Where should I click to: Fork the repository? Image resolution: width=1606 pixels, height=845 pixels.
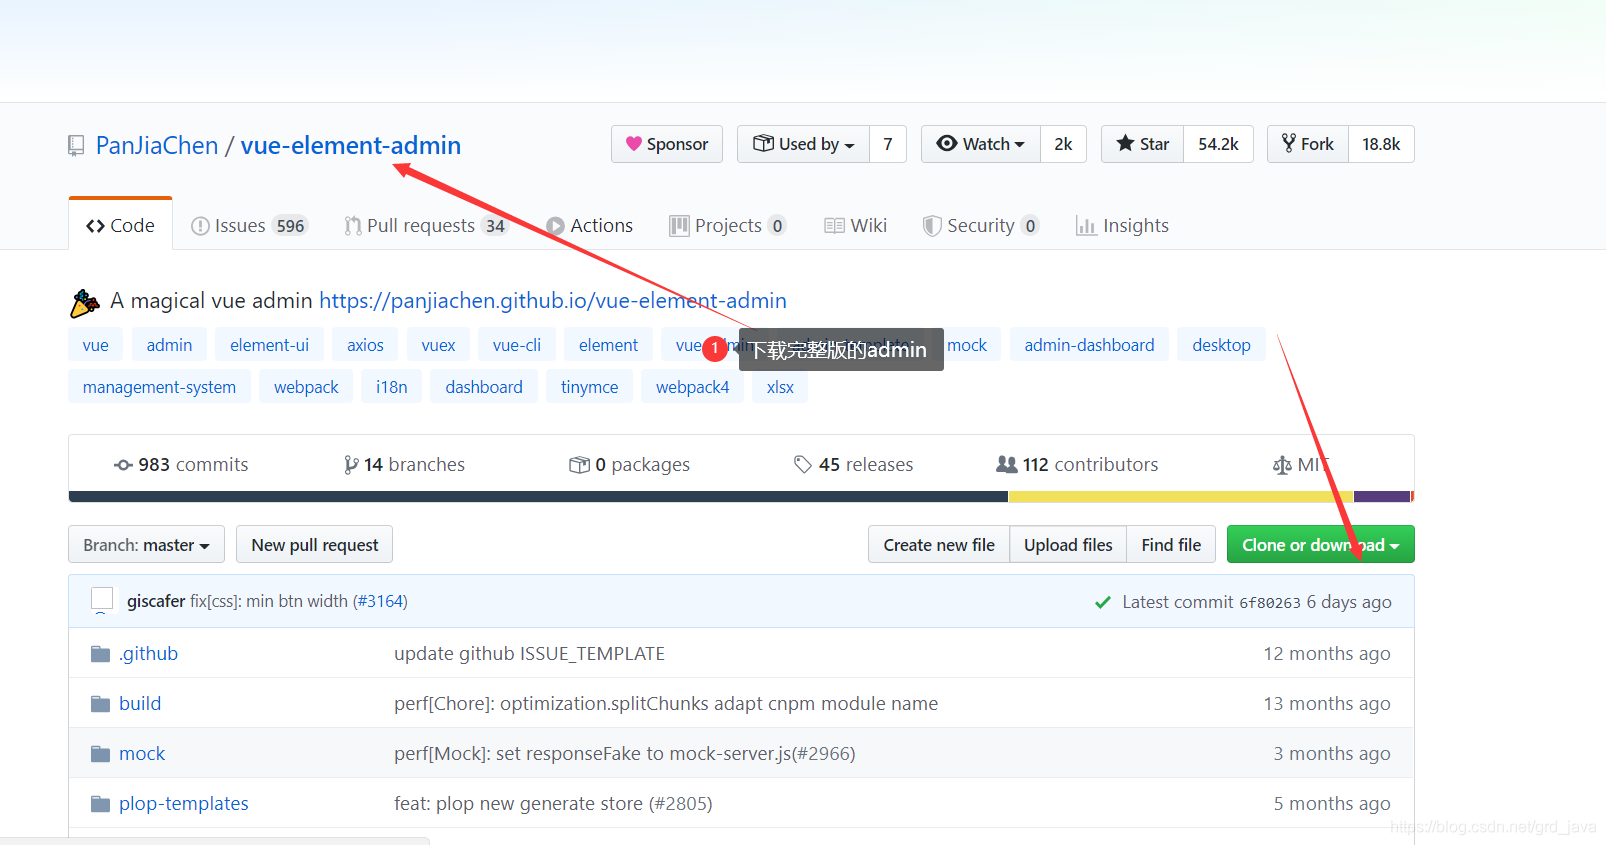[1308, 144]
